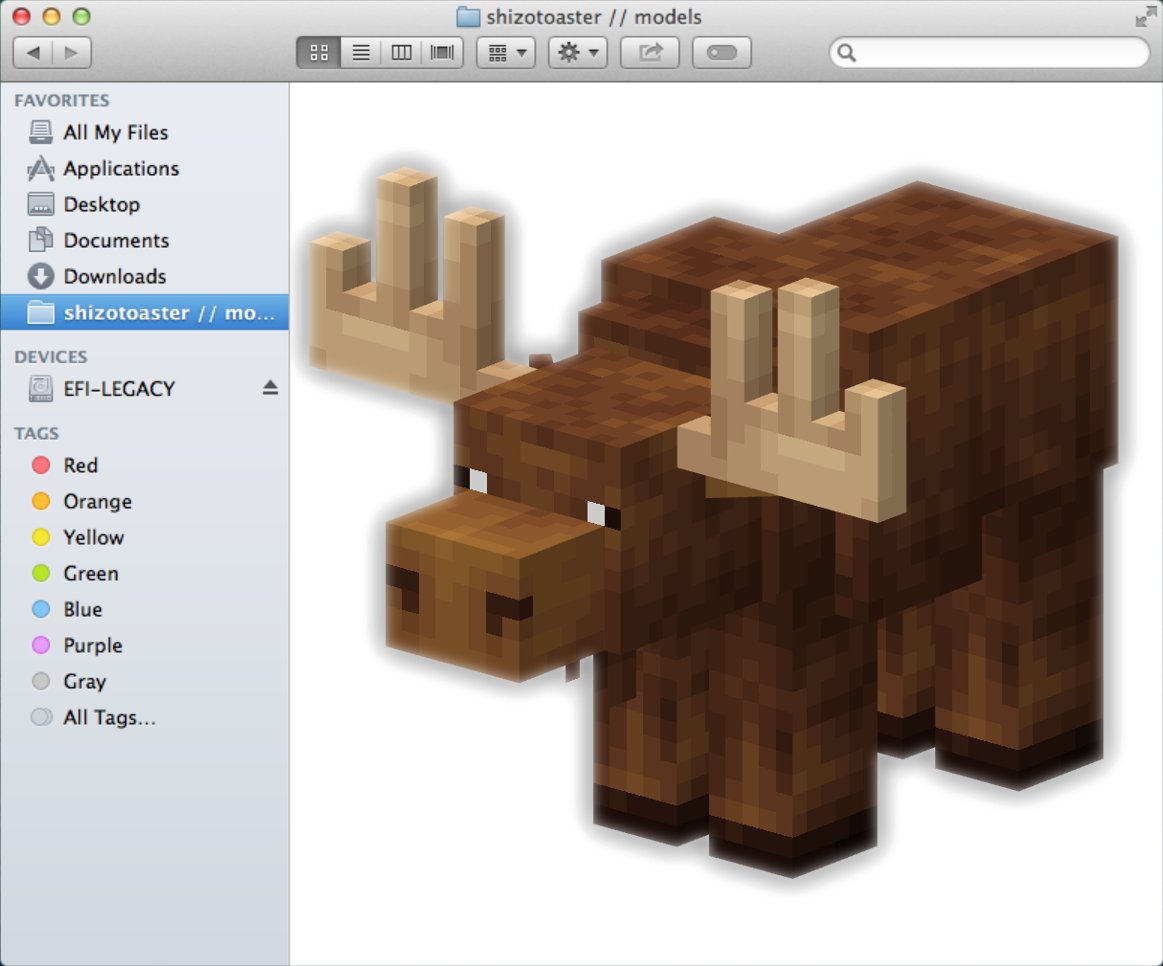Filter by the Green tag

pyautogui.click(x=144, y=574)
